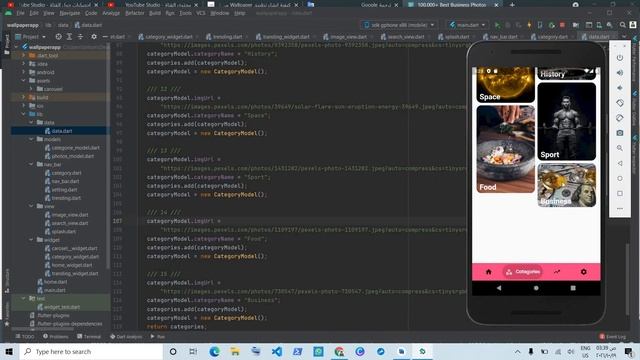Collapse the widget folder
Screen dimensions: 640x360
(31, 240)
